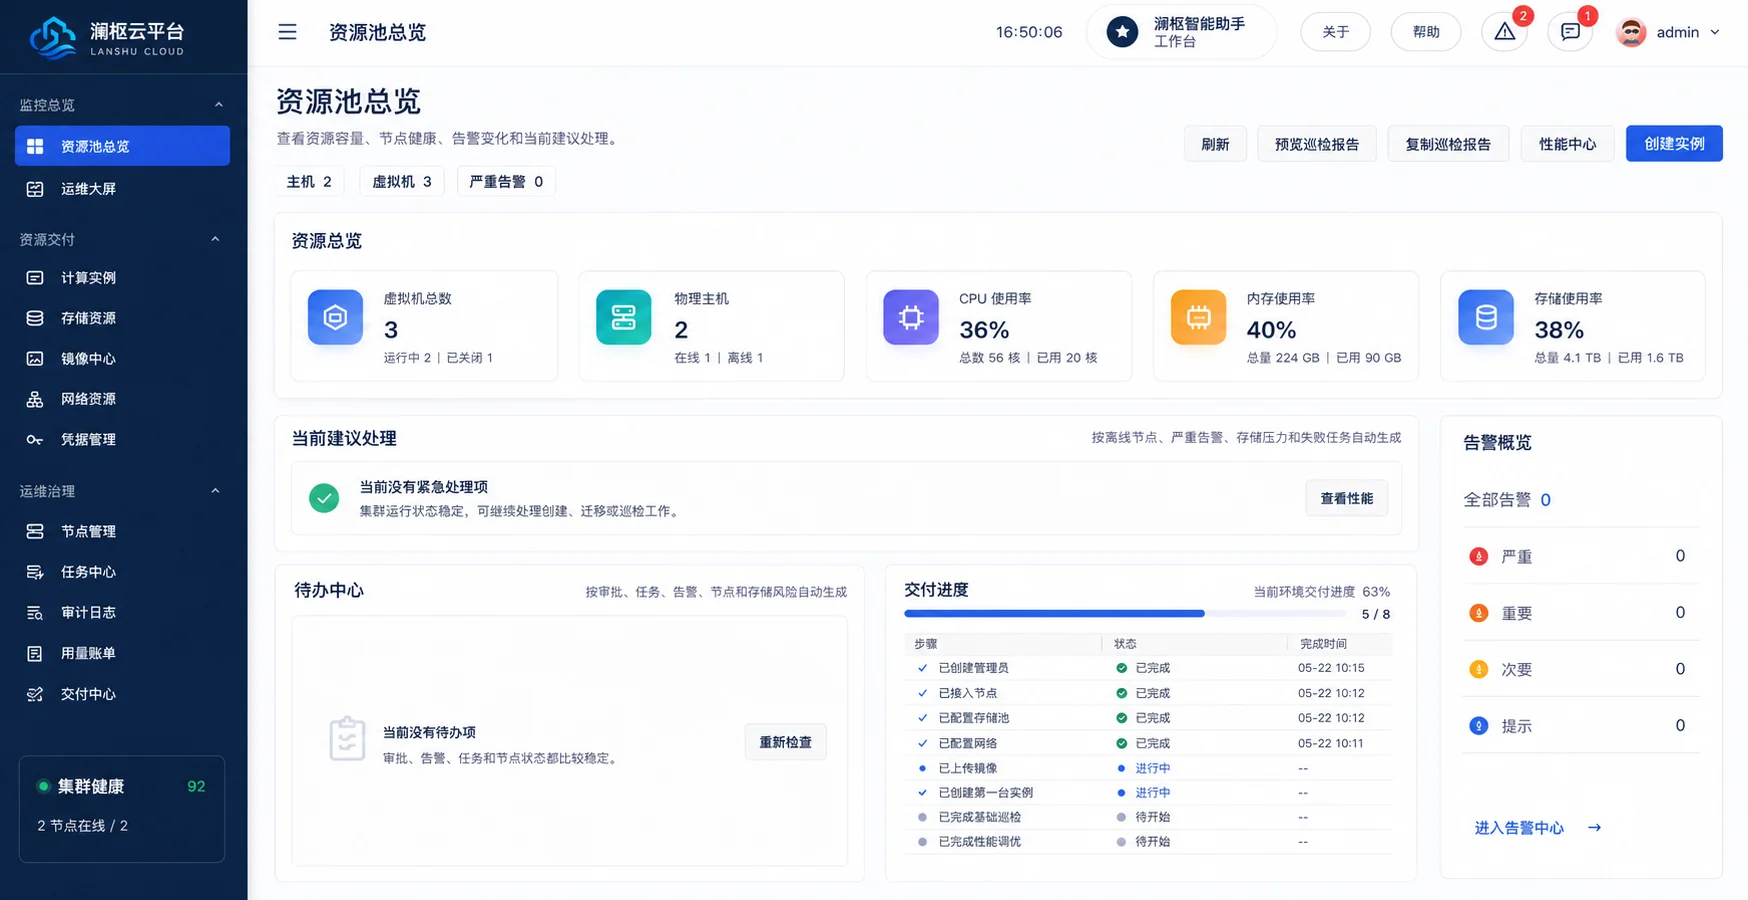Image resolution: width=1748 pixels, height=900 pixels.
Task: Click the 提示 blue alert level icon
Action: [1478, 726]
